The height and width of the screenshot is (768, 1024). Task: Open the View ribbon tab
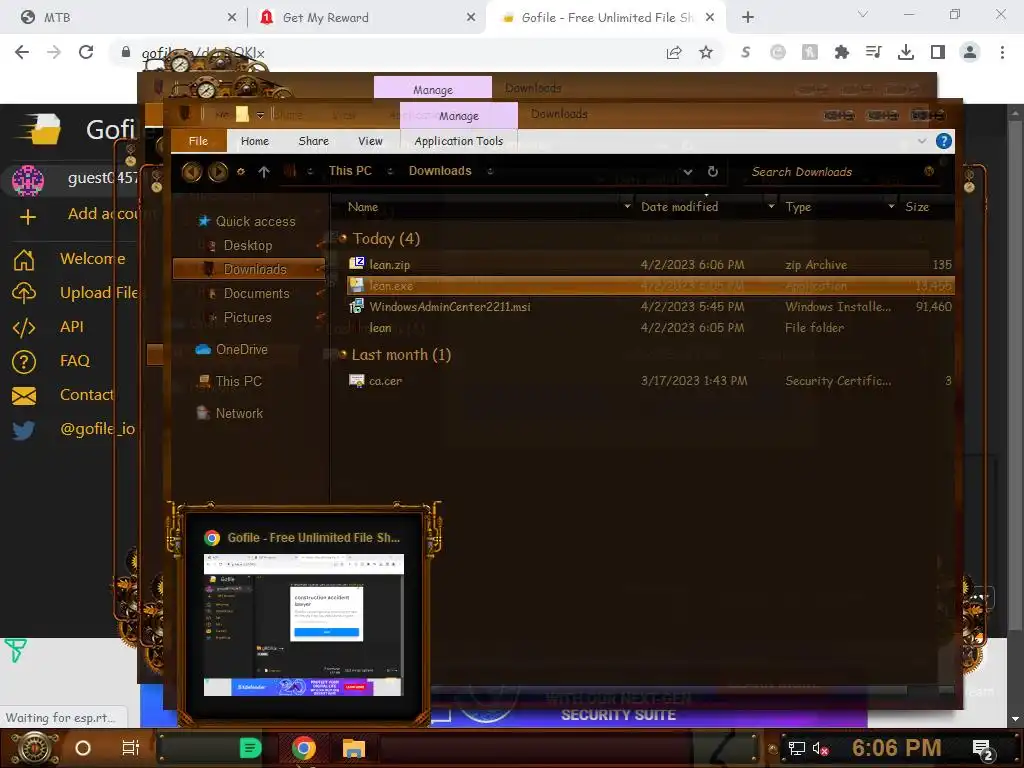click(370, 141)
